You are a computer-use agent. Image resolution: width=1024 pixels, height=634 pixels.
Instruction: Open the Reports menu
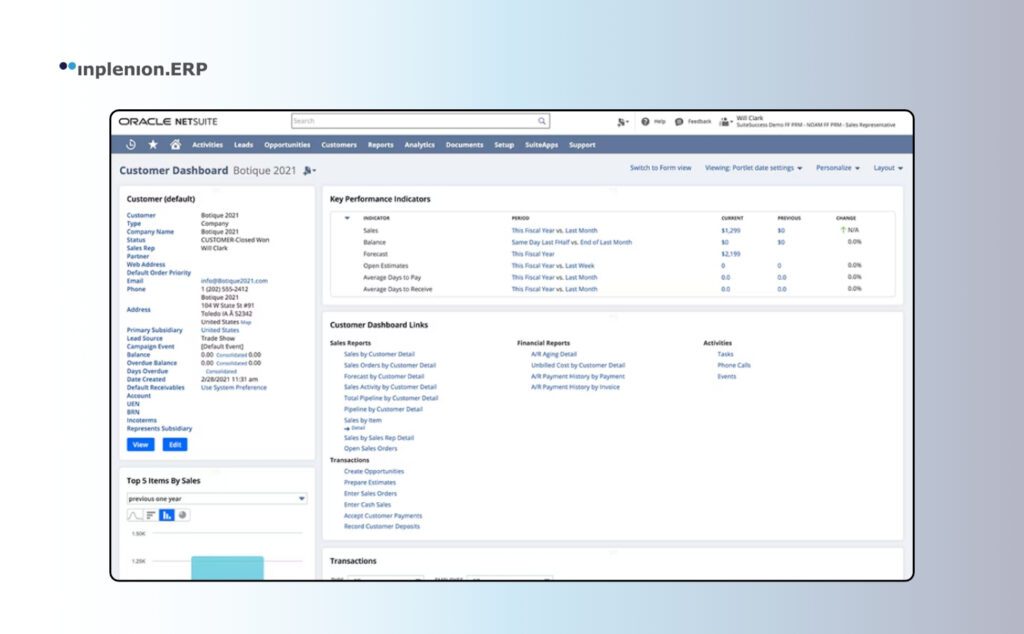380,145
